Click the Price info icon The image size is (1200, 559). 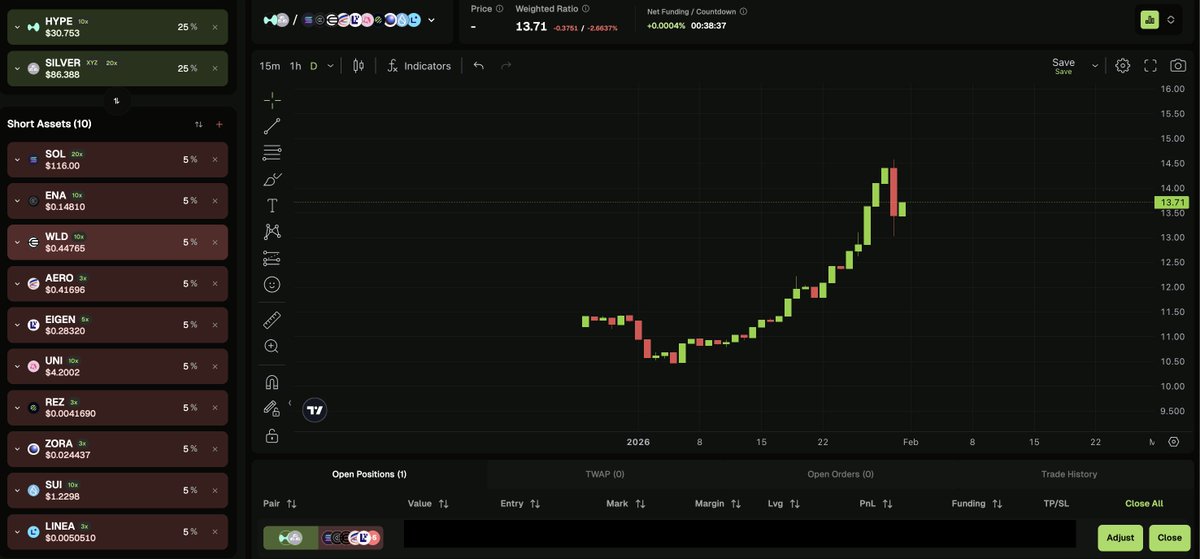pyautogui.click(x=500, y=9)
